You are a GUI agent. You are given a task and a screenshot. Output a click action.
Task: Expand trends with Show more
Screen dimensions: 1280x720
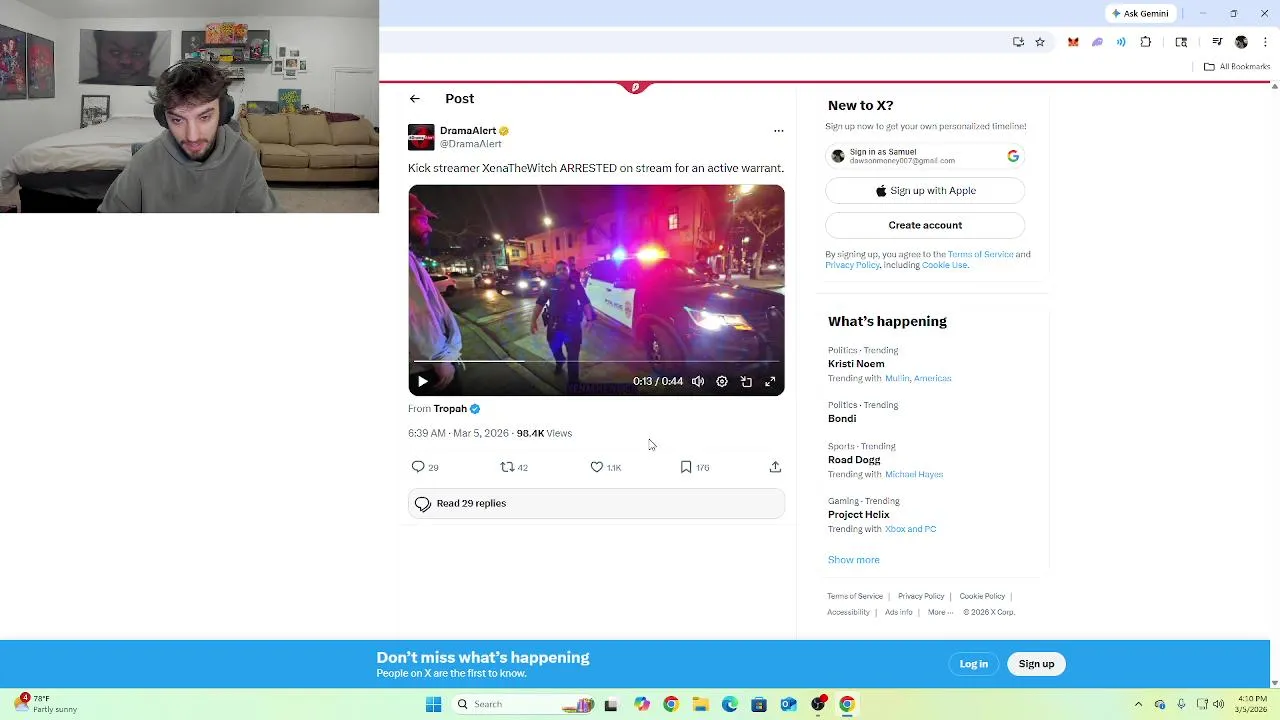click(853, 560)
